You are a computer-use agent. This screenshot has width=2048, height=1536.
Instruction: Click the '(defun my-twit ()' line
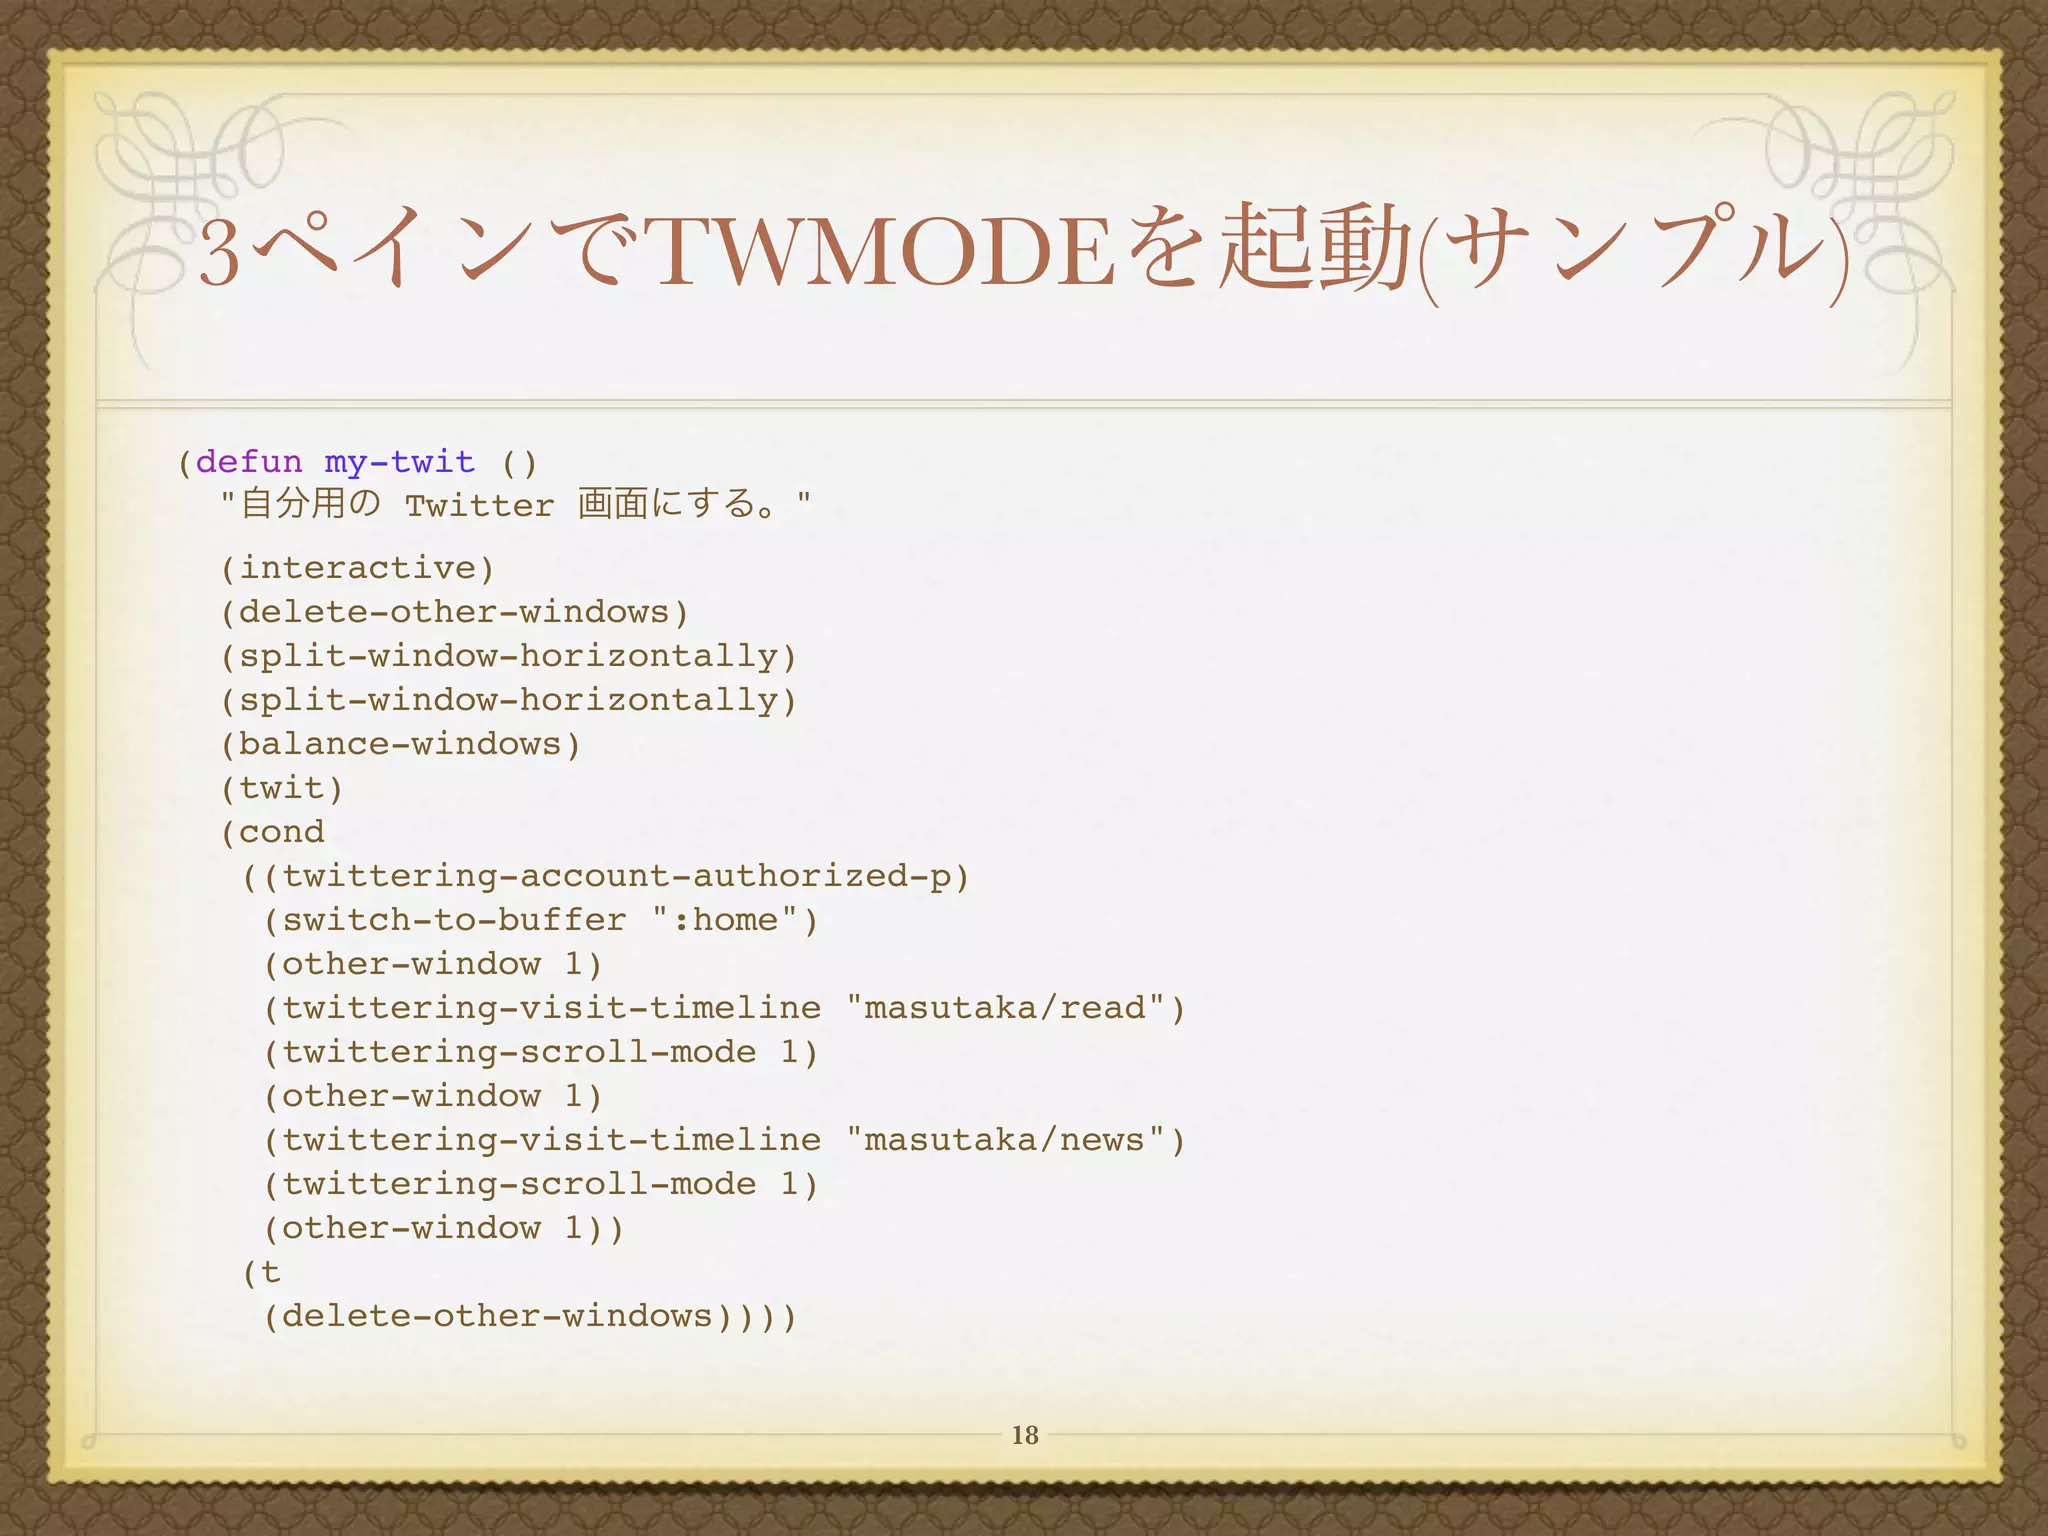(x=358, y=462)
